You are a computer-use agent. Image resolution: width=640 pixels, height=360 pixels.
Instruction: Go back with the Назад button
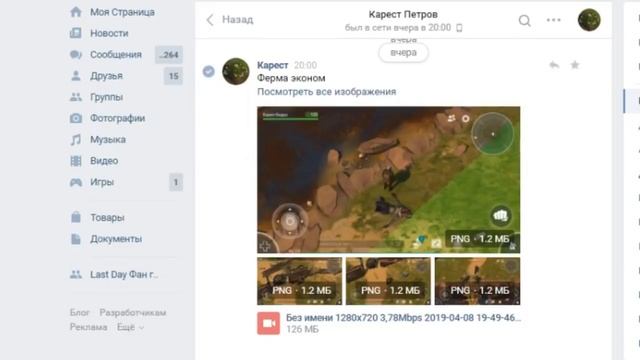point(230,20)
